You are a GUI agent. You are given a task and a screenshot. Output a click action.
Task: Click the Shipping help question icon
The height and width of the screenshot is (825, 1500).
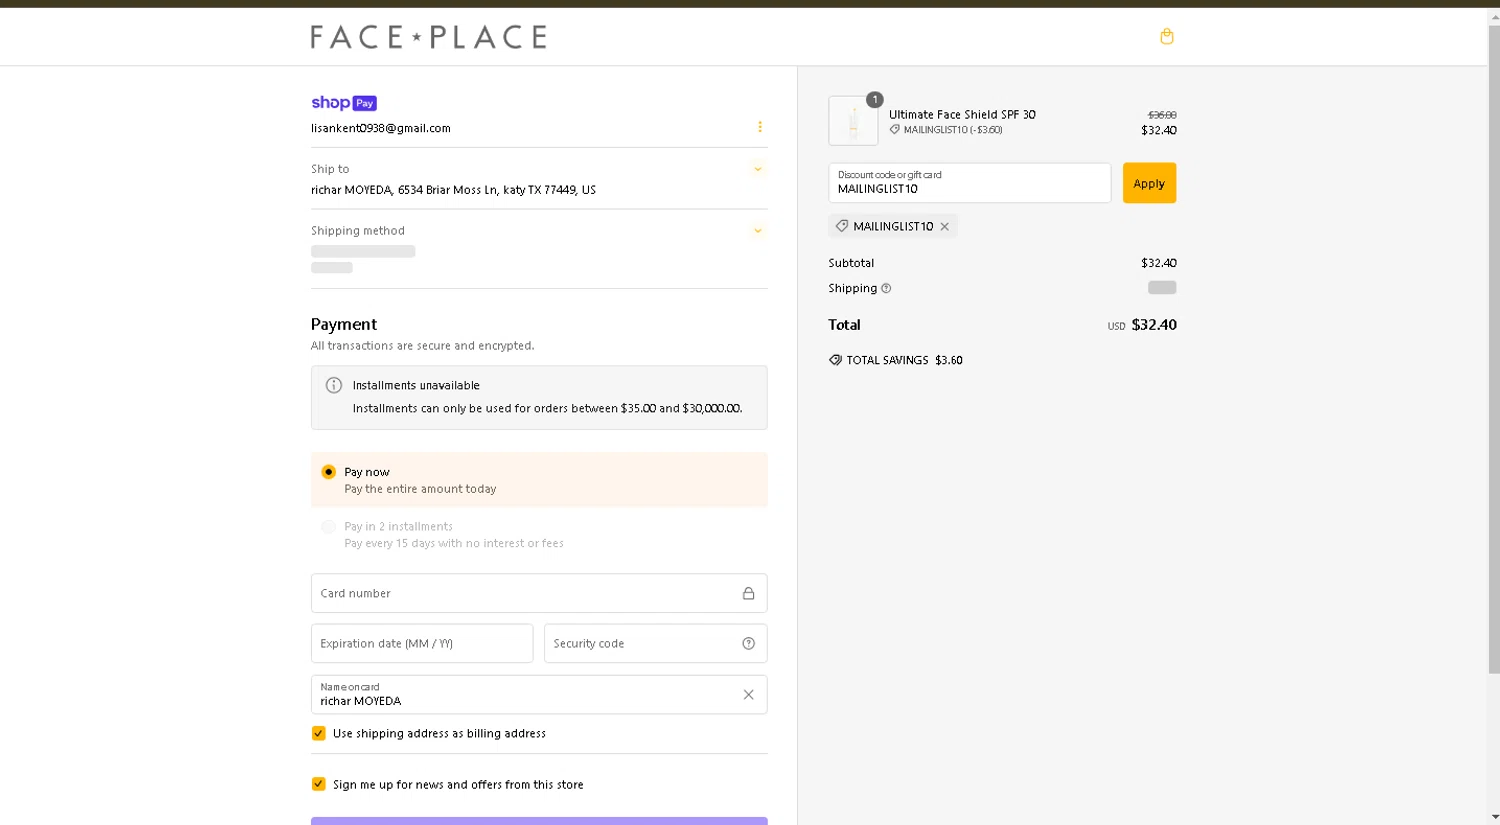pos(886,288)
